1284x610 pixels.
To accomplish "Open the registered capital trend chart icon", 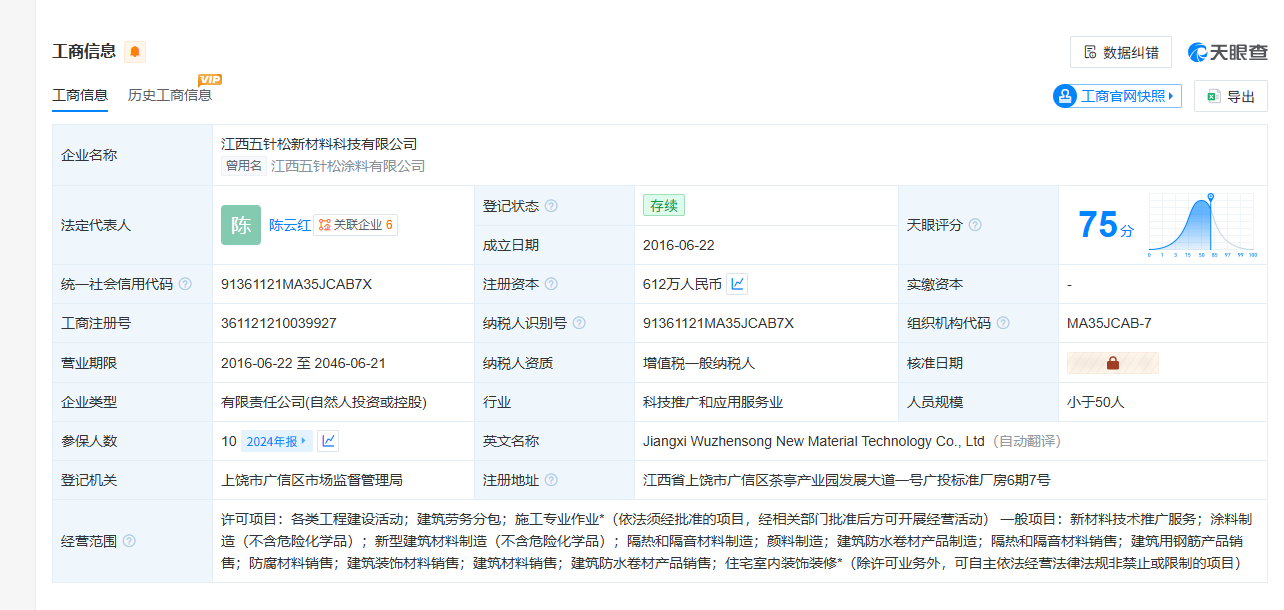I will coord(738,284).
